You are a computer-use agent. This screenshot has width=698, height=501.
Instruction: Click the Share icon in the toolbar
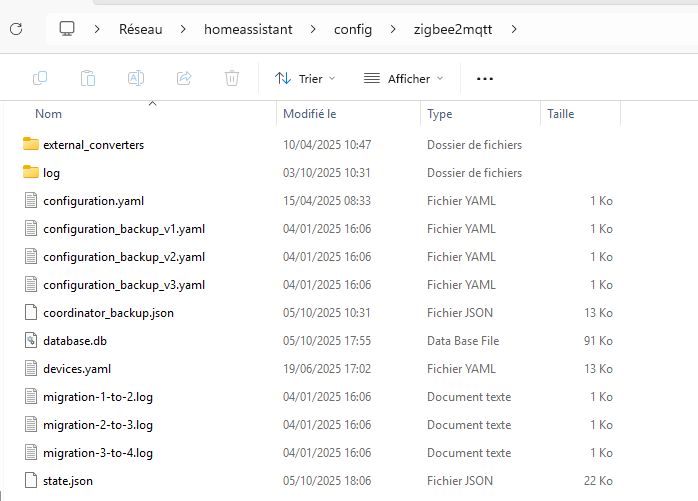point(184,78)
